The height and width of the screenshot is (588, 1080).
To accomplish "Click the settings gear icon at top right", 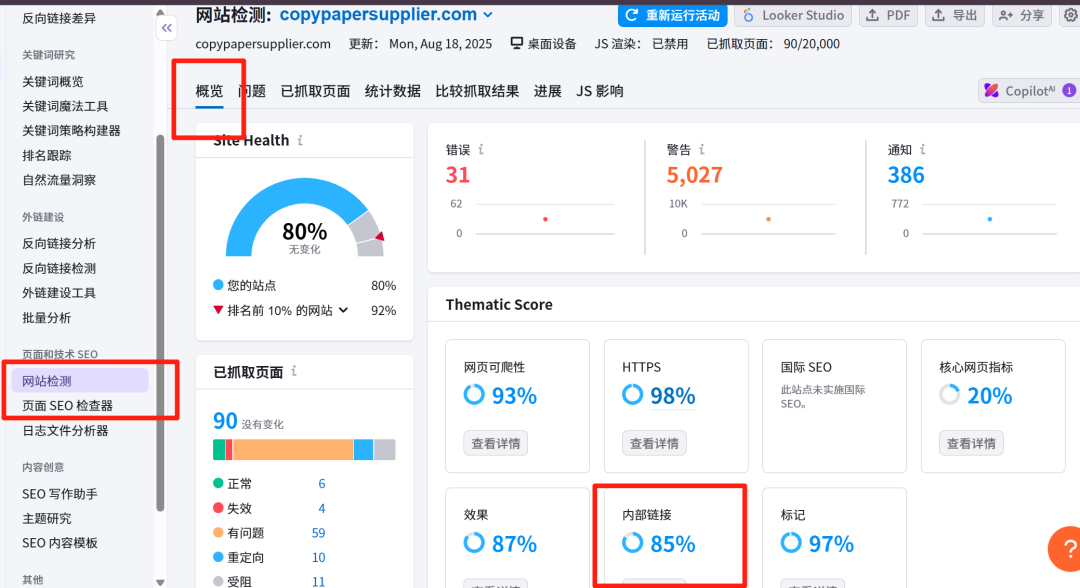I will 1071,15.
